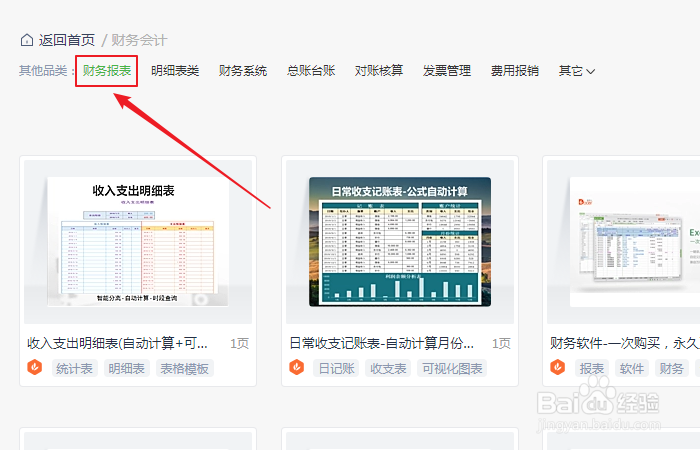The image size is (700, 450).
Task: Switch to the 明细表类 category
Action: click(175, 71)
